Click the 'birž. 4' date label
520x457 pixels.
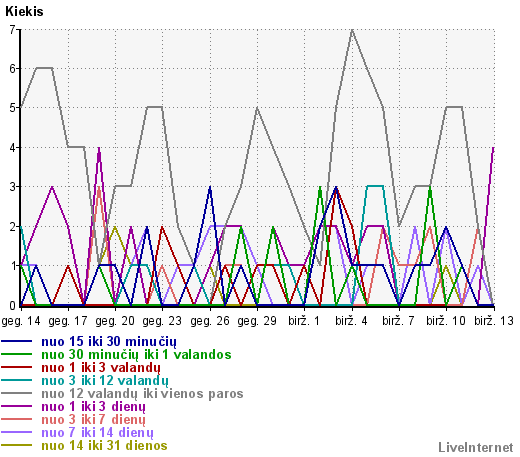(x=351, y=321)
